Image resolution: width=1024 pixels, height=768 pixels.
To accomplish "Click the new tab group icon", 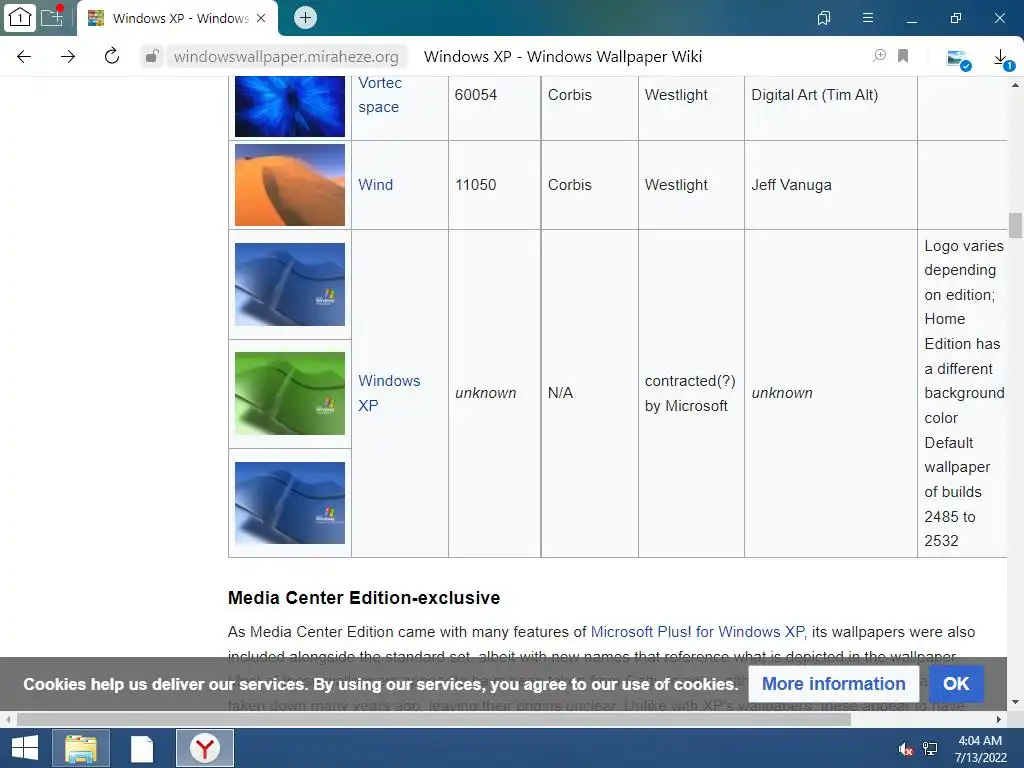I will [52, 17].
